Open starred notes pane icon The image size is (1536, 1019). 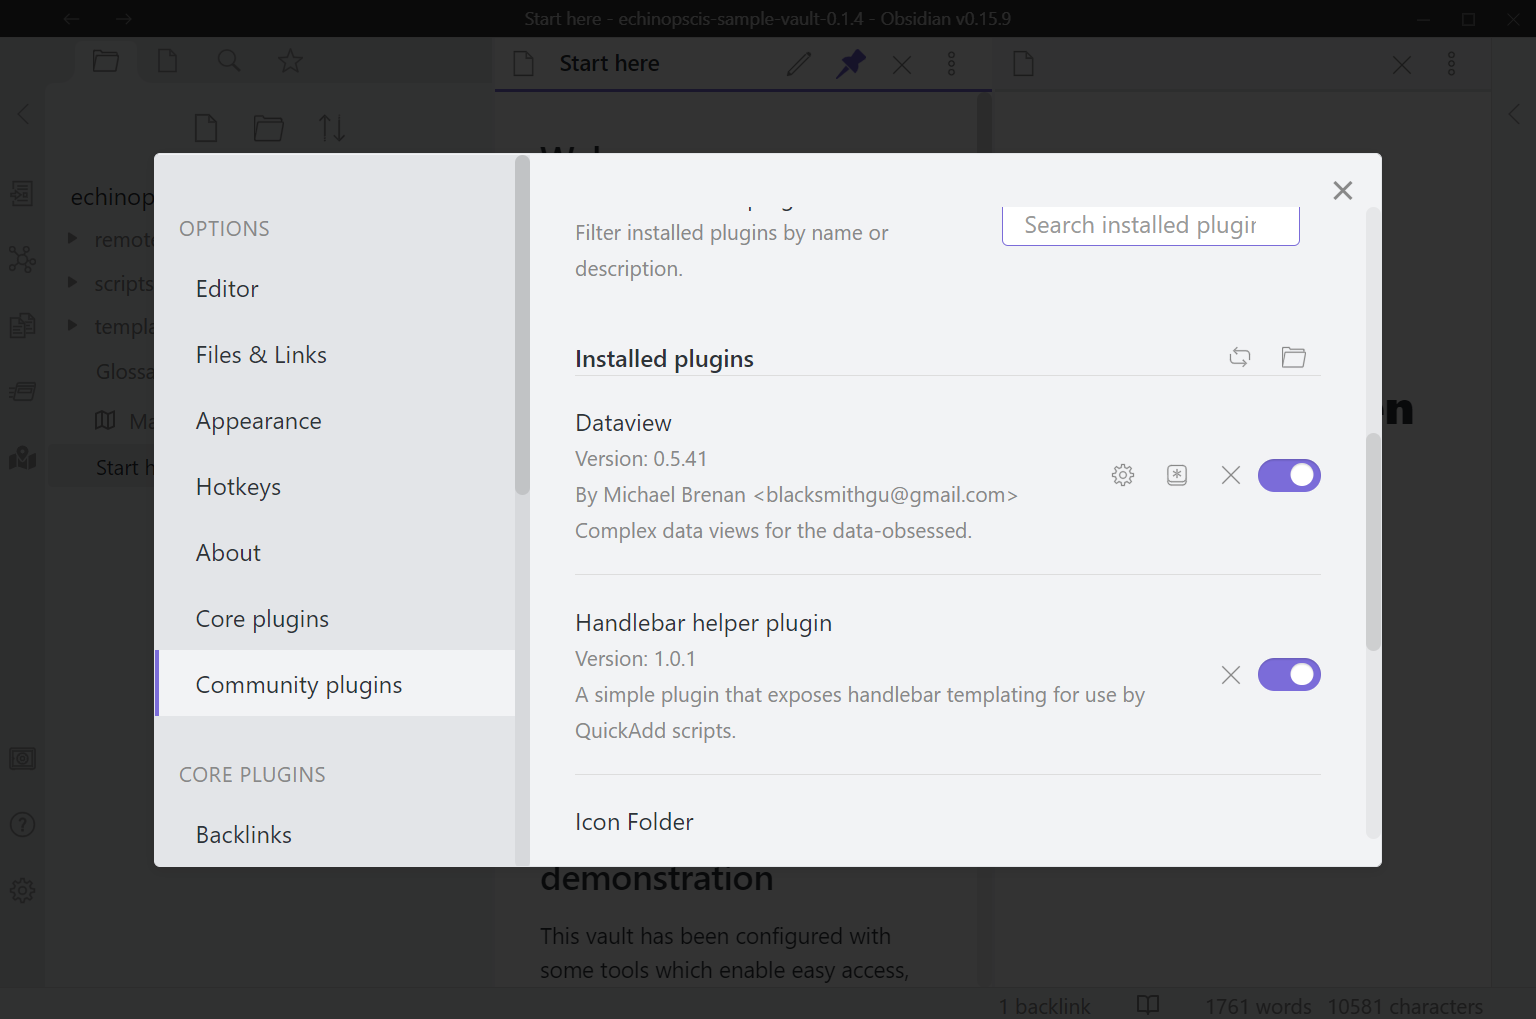tap(290, 62)
